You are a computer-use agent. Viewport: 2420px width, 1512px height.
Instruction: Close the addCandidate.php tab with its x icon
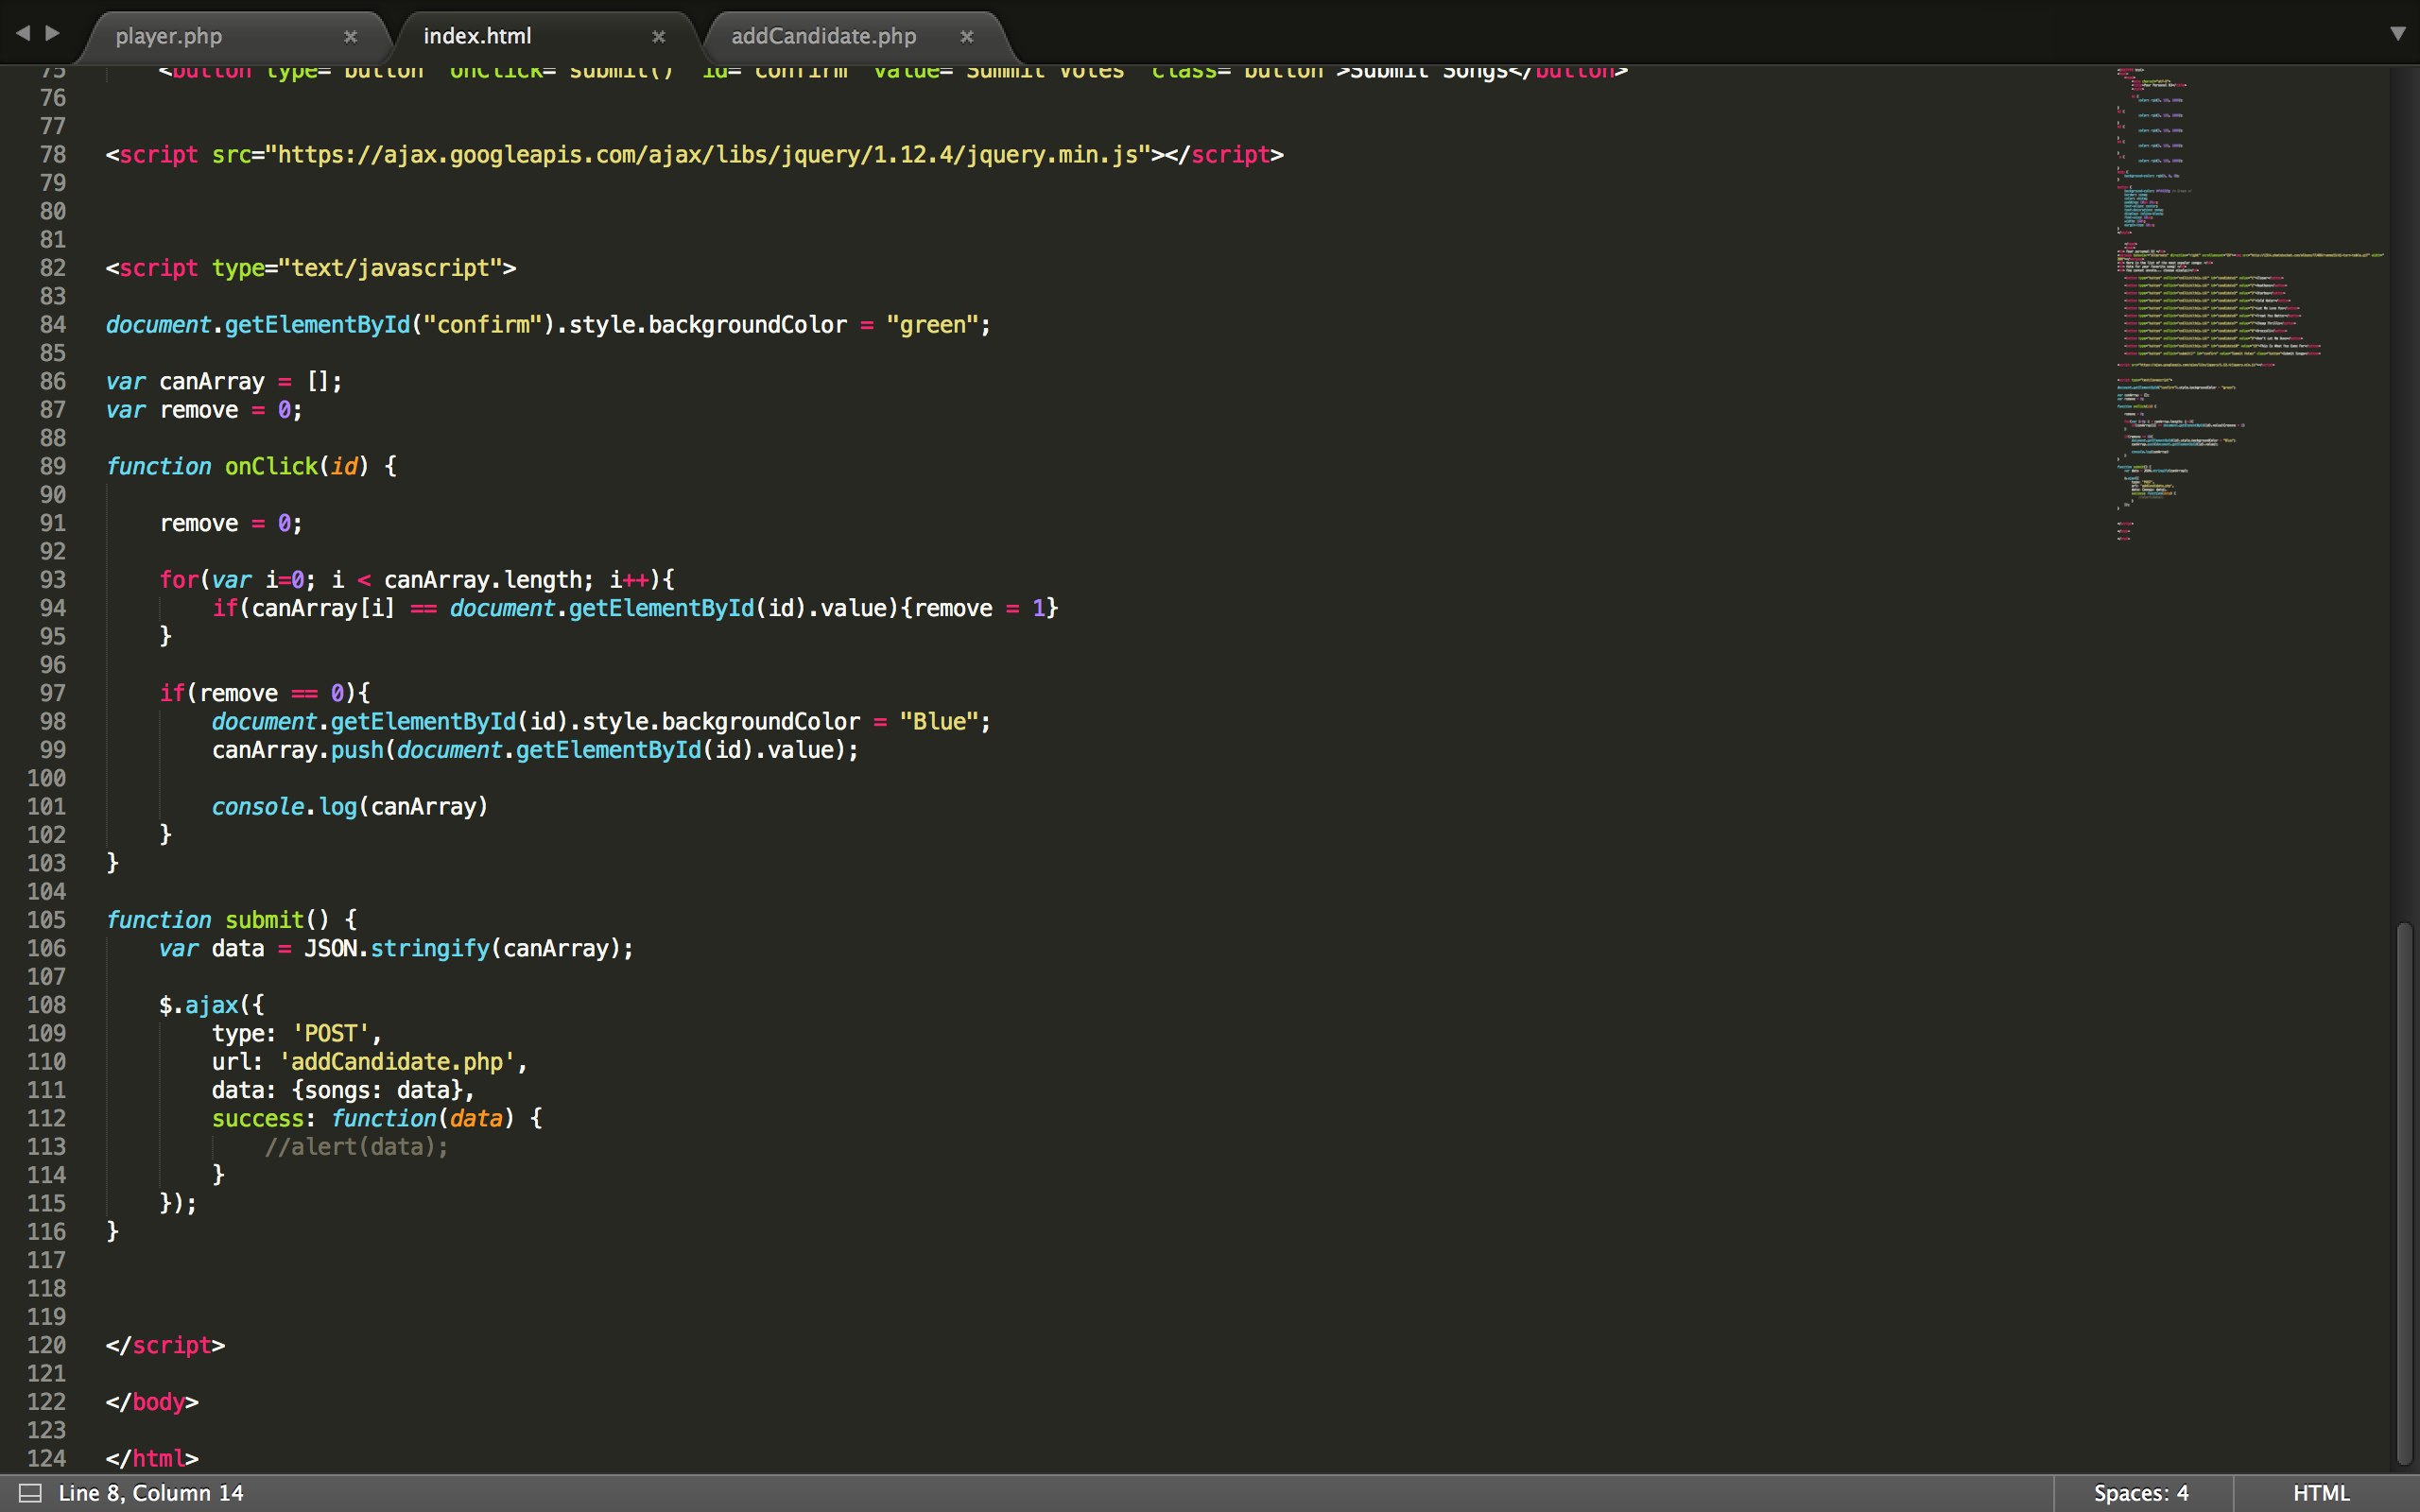(967, 36)
